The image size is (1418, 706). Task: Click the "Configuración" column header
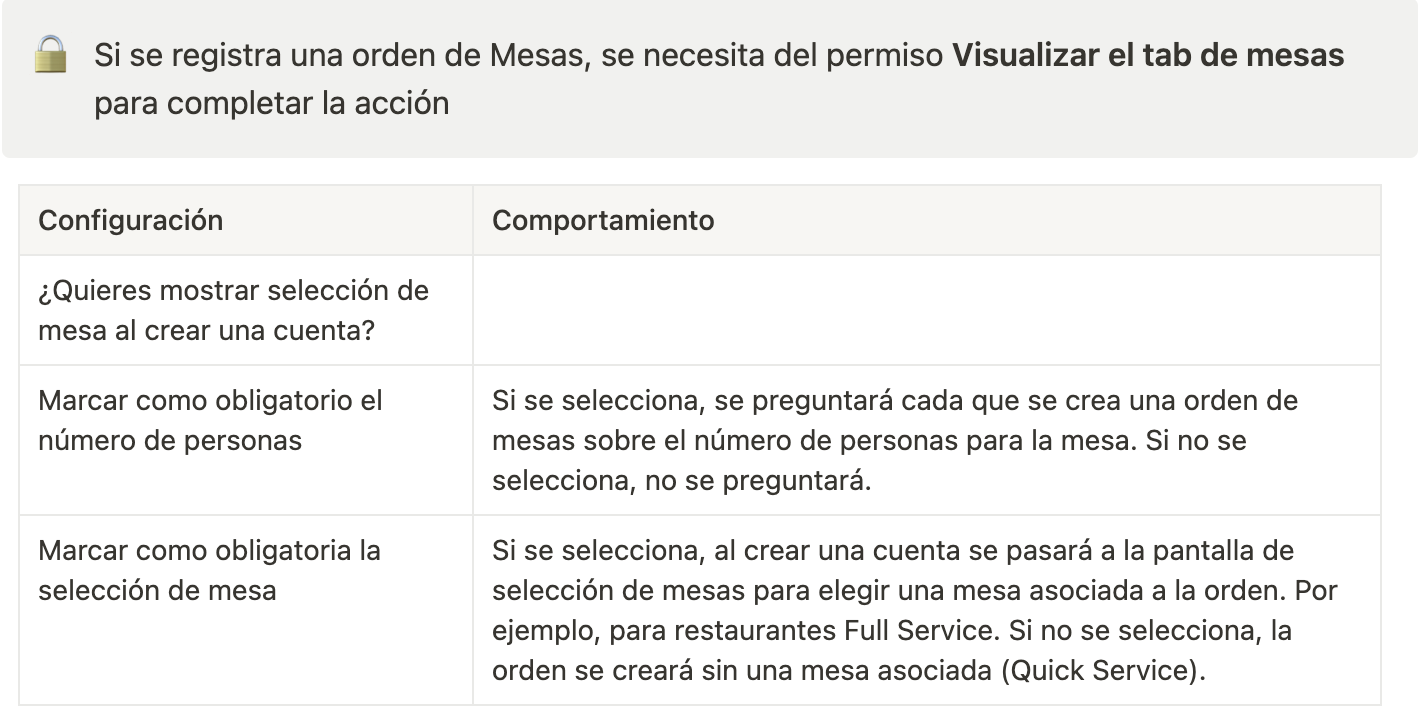coord(130,220)
